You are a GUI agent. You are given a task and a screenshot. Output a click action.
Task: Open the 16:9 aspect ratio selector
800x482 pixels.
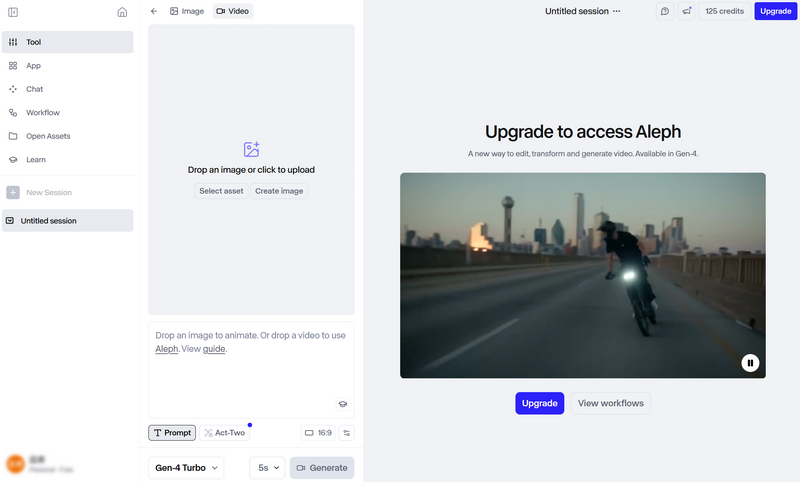pyautogui.click(x=318, y=433)
